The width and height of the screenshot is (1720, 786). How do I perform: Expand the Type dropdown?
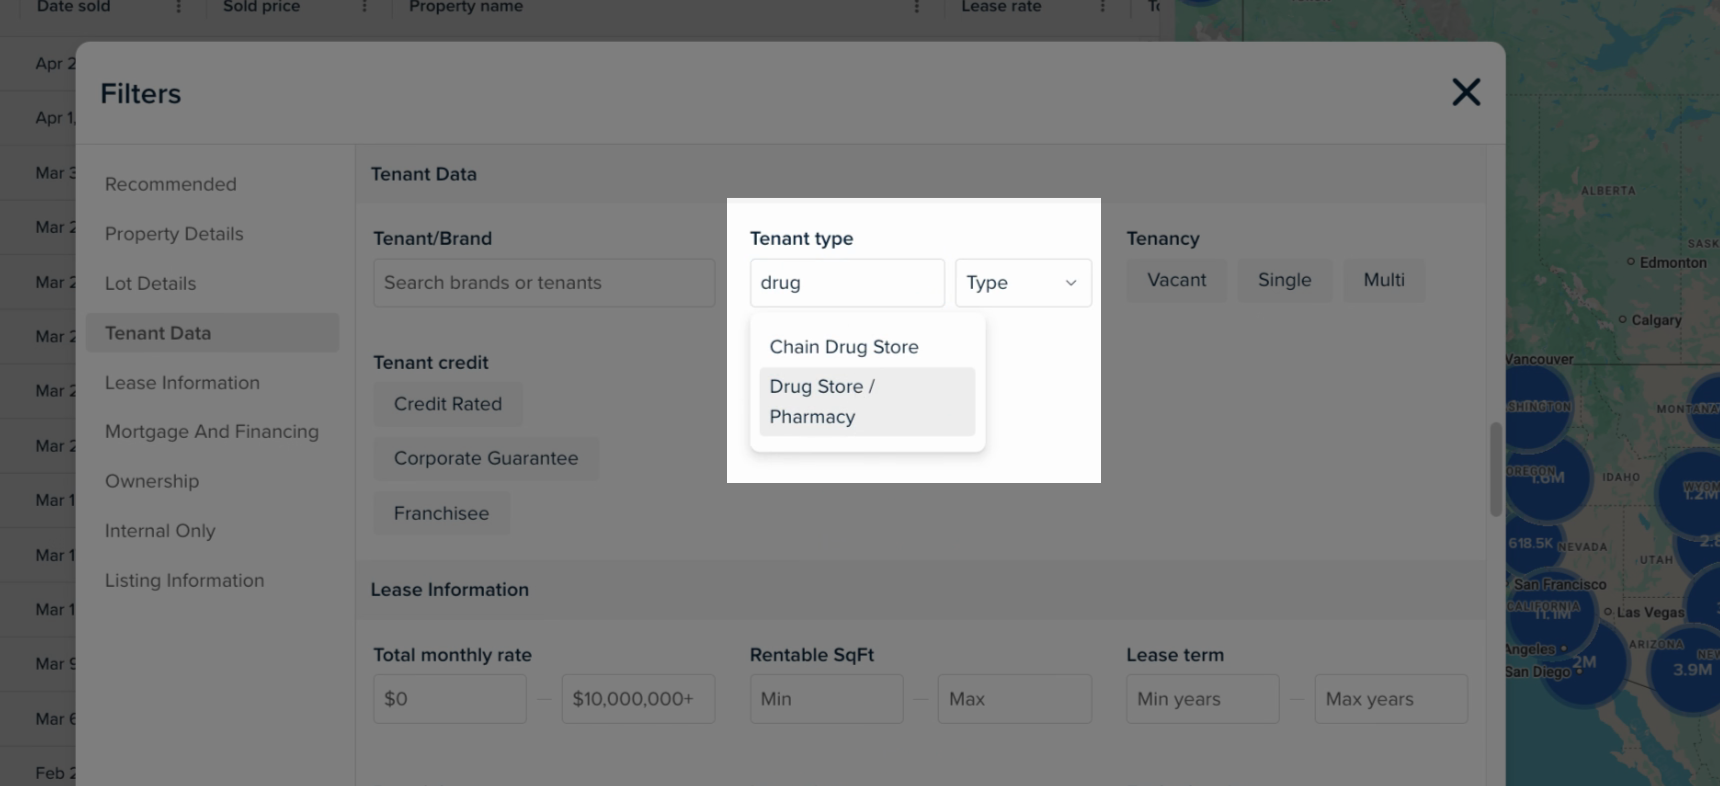tap(1022, 283)
